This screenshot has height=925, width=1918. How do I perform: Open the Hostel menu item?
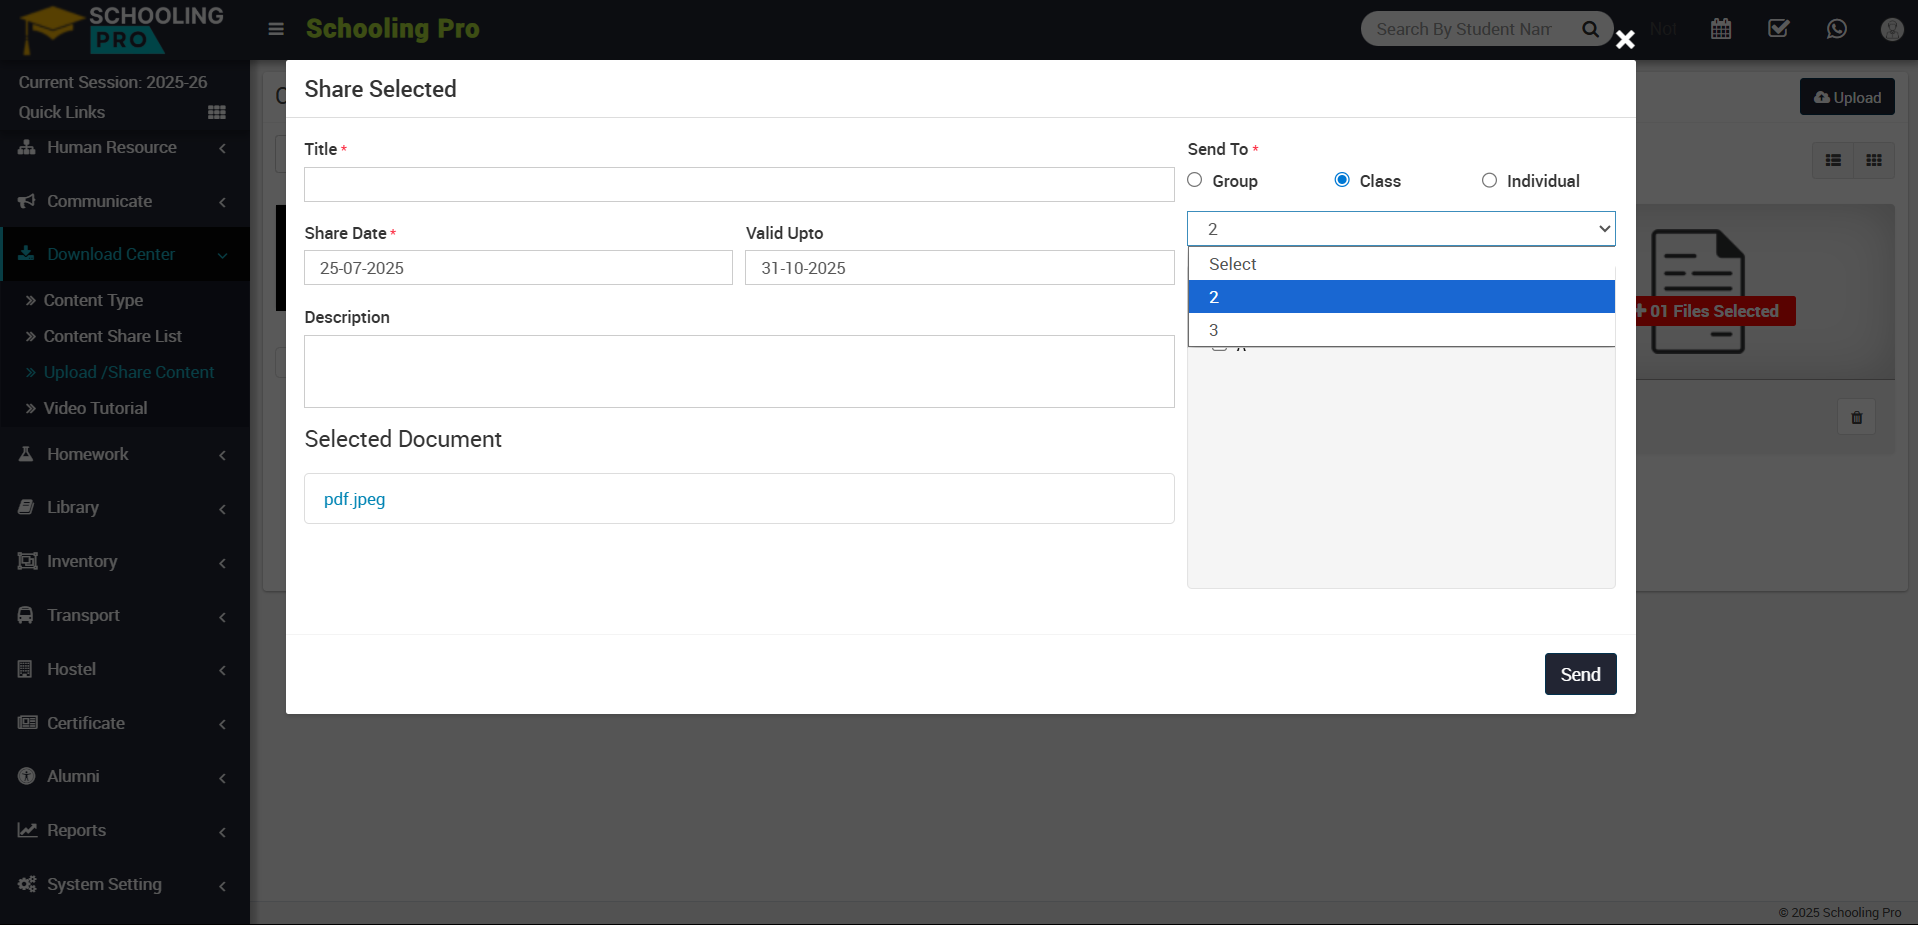point(71,669)
